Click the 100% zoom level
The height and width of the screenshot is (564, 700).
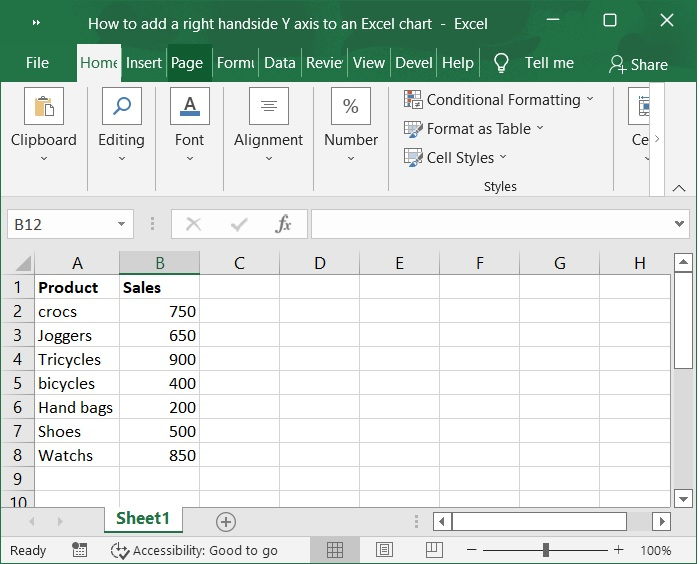655,550
